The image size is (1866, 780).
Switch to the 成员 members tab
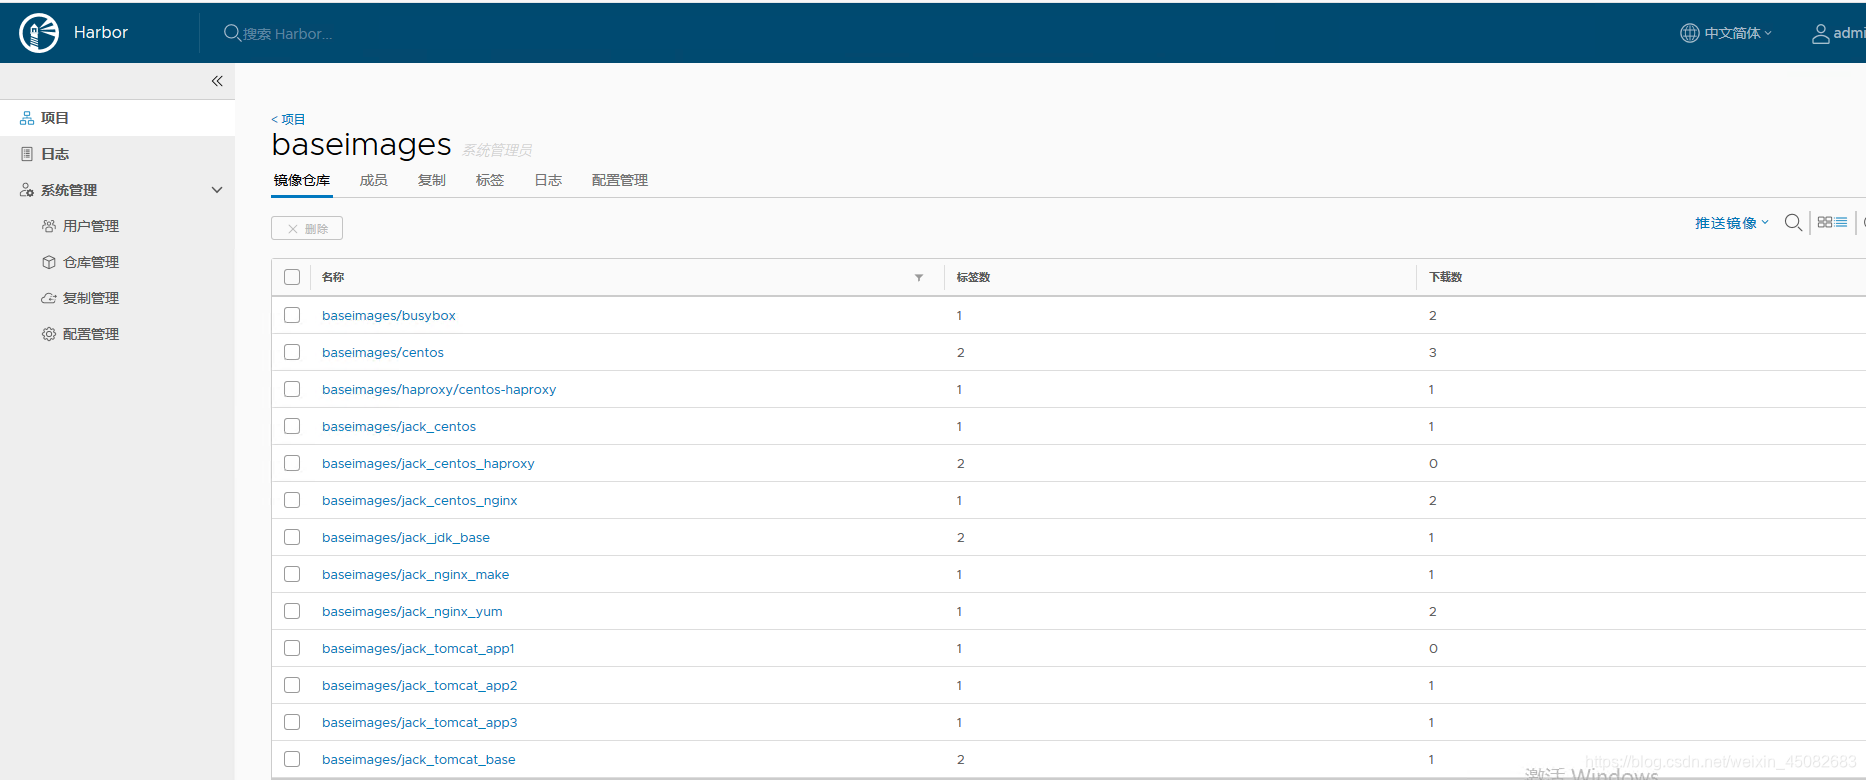tap(374, 180)
